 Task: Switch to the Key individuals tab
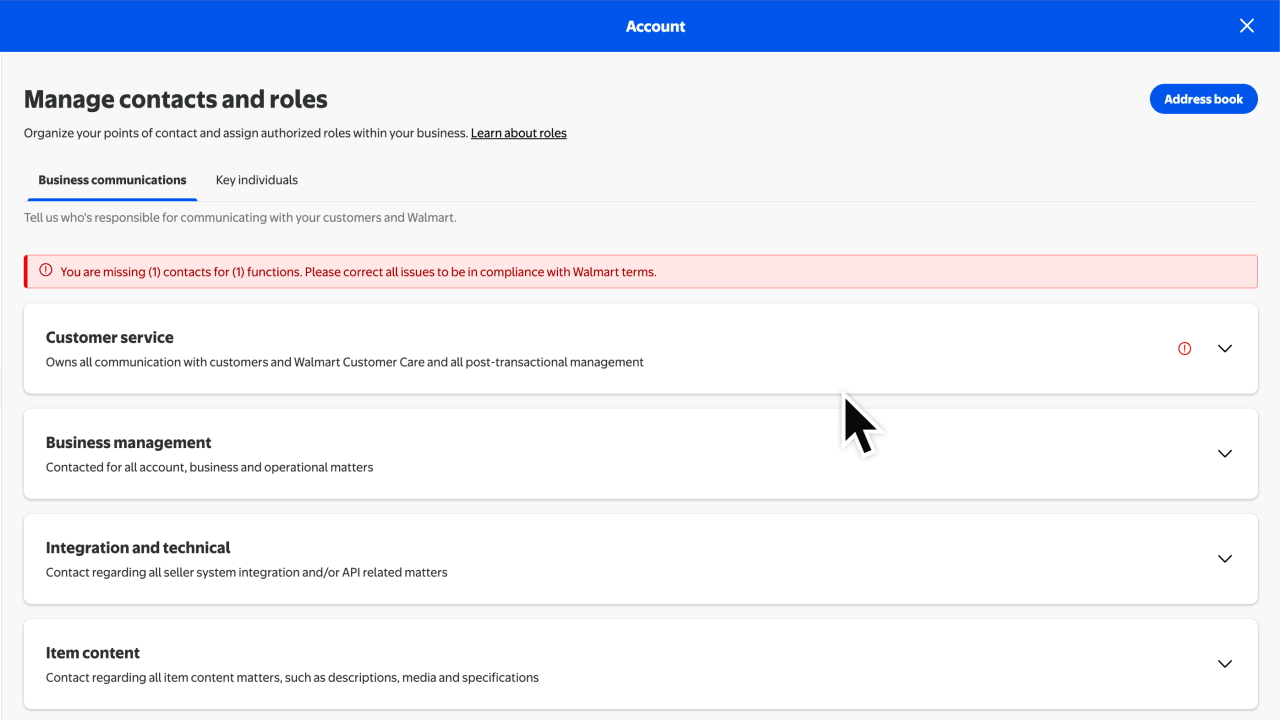point(257,180)
